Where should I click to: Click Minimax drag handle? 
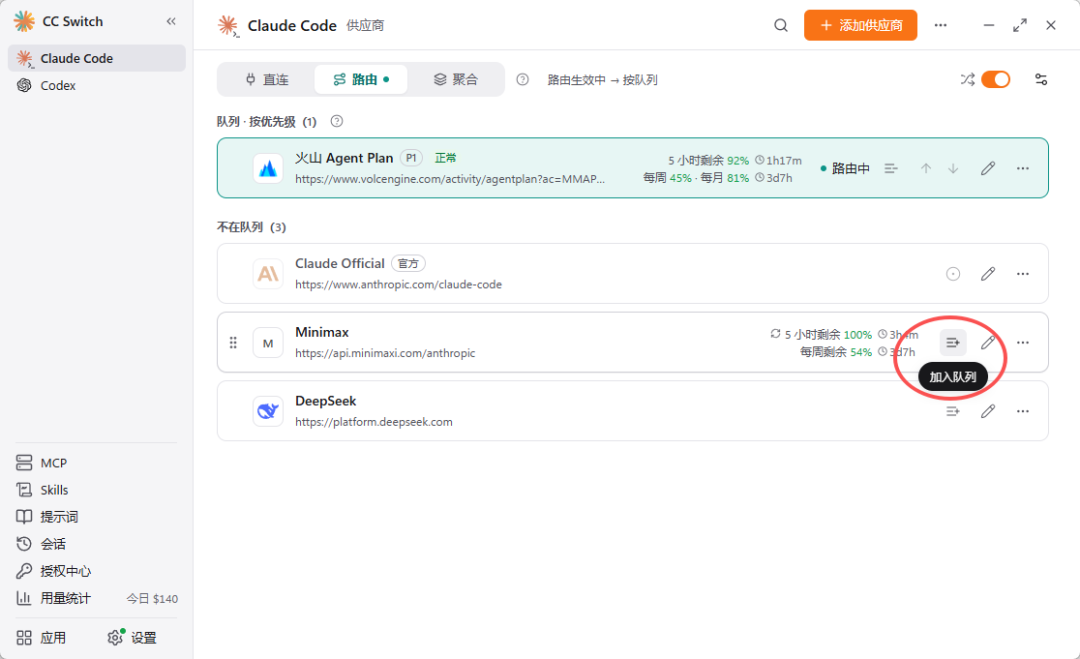pyautogui.click(x=233, y=342)
